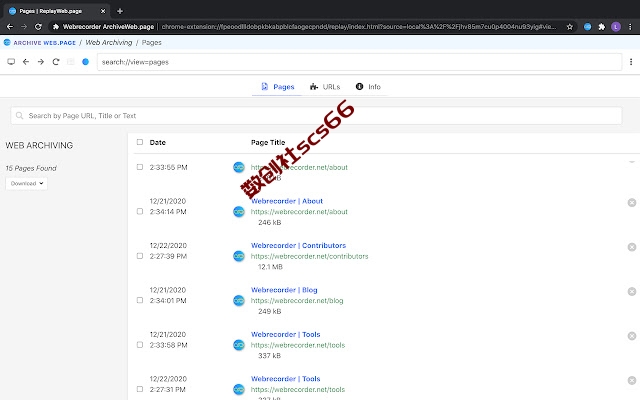Image resolution: width=640 pixels, height=400 pixels.
Task: Refresh the replay view
Action: pos(56,62)
